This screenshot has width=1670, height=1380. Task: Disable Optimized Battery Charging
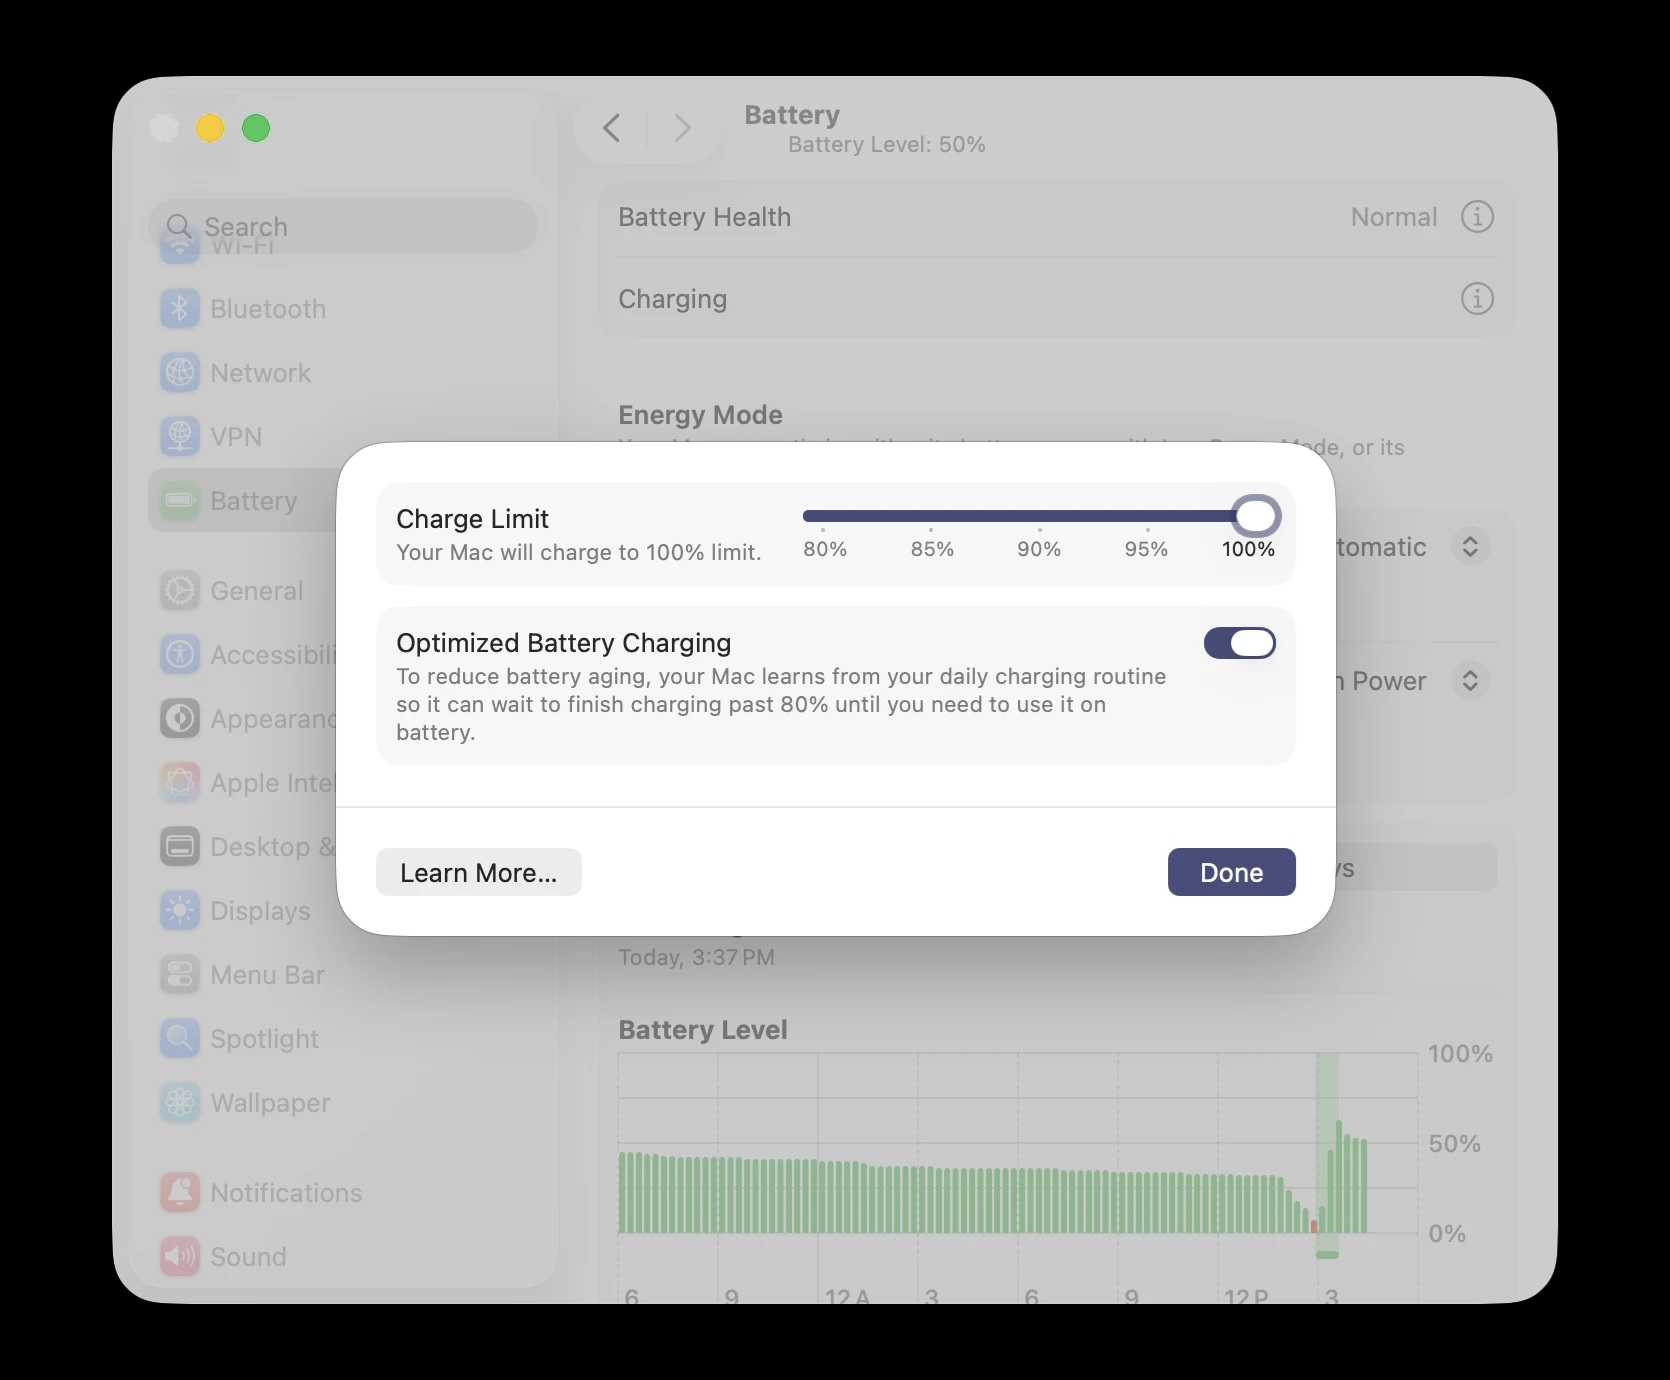click(1240, 643)
